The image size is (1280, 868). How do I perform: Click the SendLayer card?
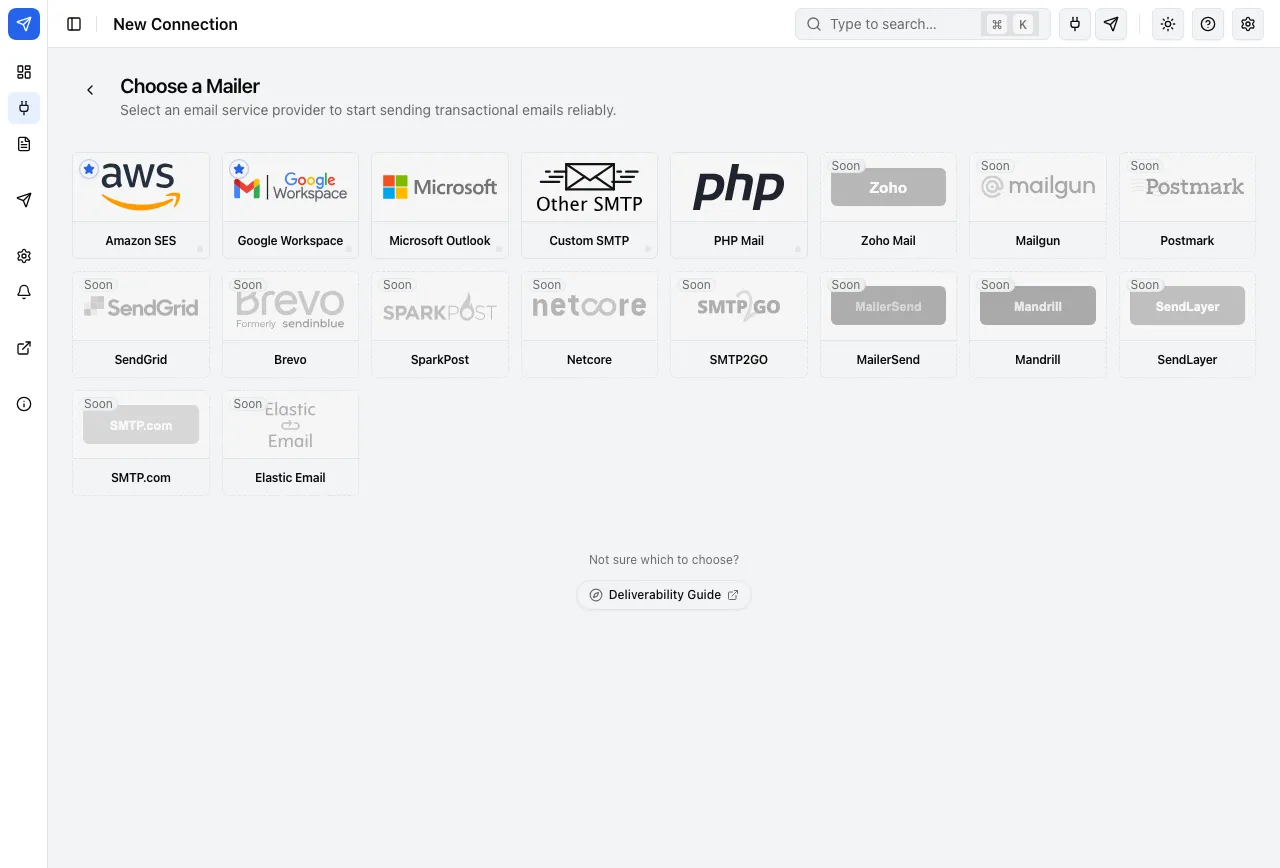(x=1187, y=324)
